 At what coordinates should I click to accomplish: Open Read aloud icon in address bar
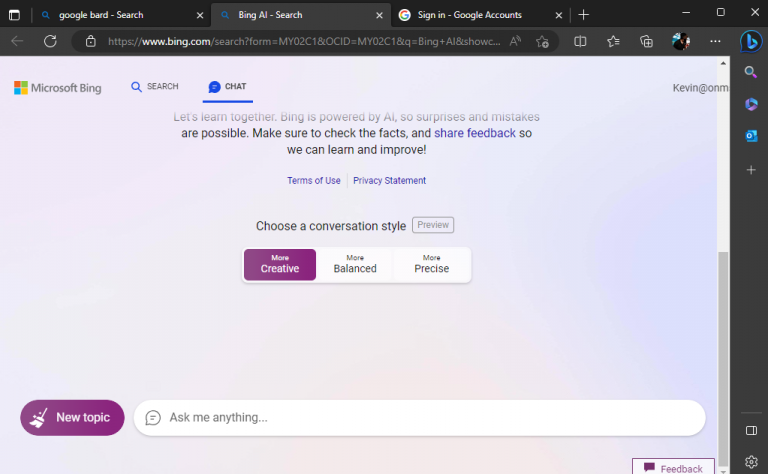click(515, 41)
